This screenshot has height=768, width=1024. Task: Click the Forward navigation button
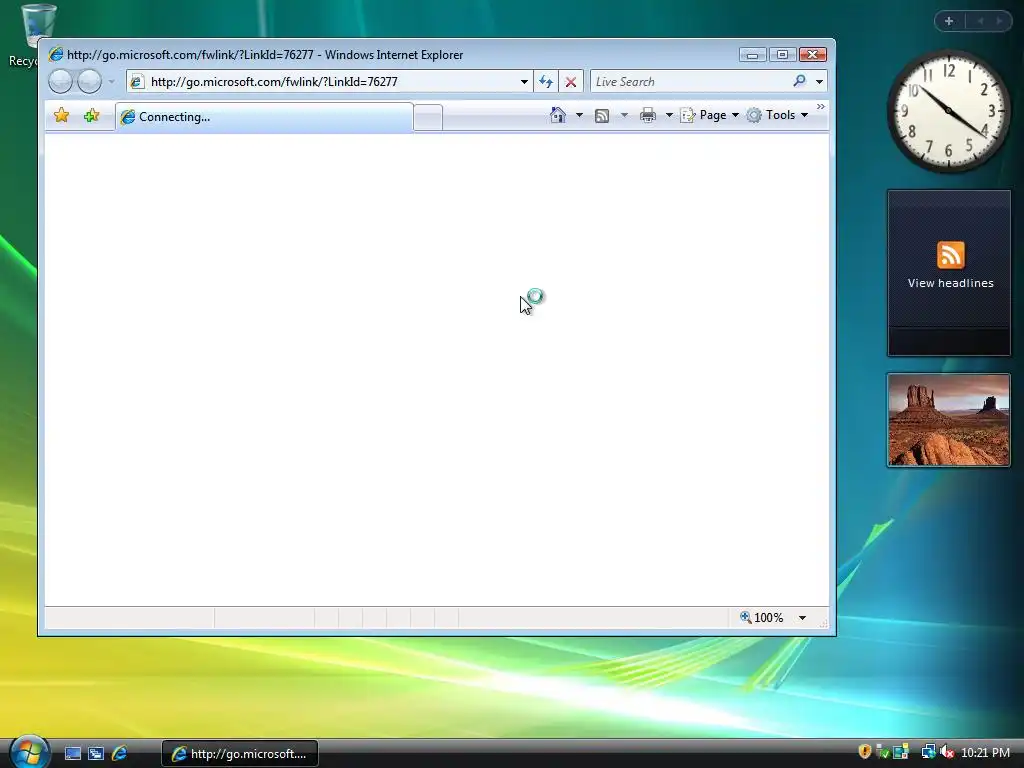(x=89, y=82)
